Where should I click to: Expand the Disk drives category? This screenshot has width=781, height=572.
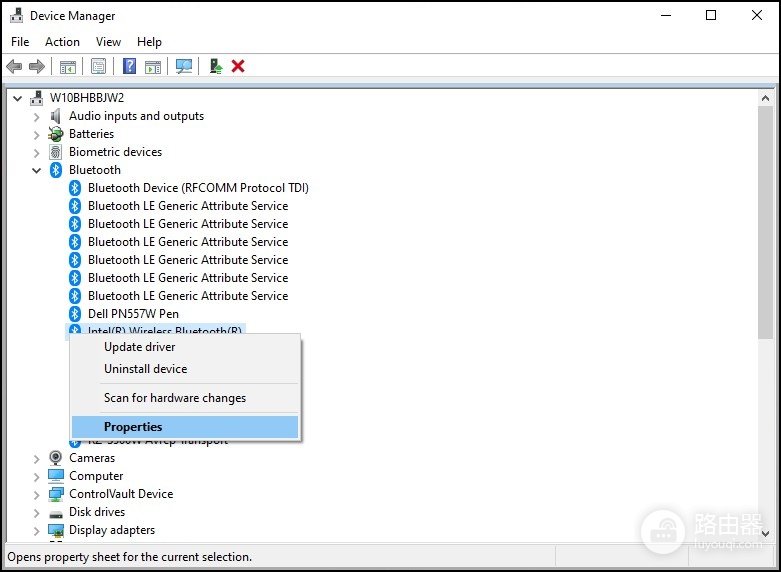click(x=36, y=512)
